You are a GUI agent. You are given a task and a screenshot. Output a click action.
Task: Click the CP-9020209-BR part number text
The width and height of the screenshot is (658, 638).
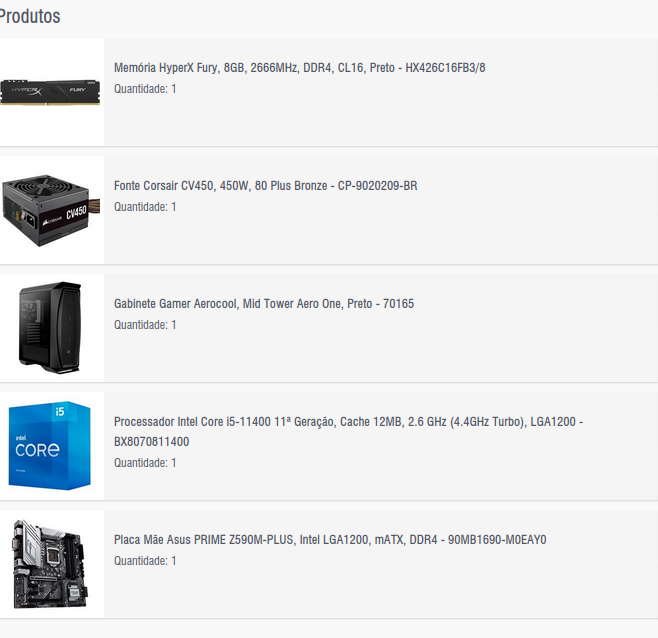click(378, 186)
